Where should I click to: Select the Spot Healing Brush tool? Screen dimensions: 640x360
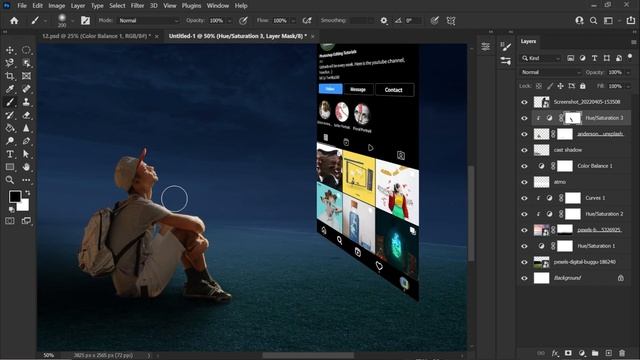tap(26, 89)
